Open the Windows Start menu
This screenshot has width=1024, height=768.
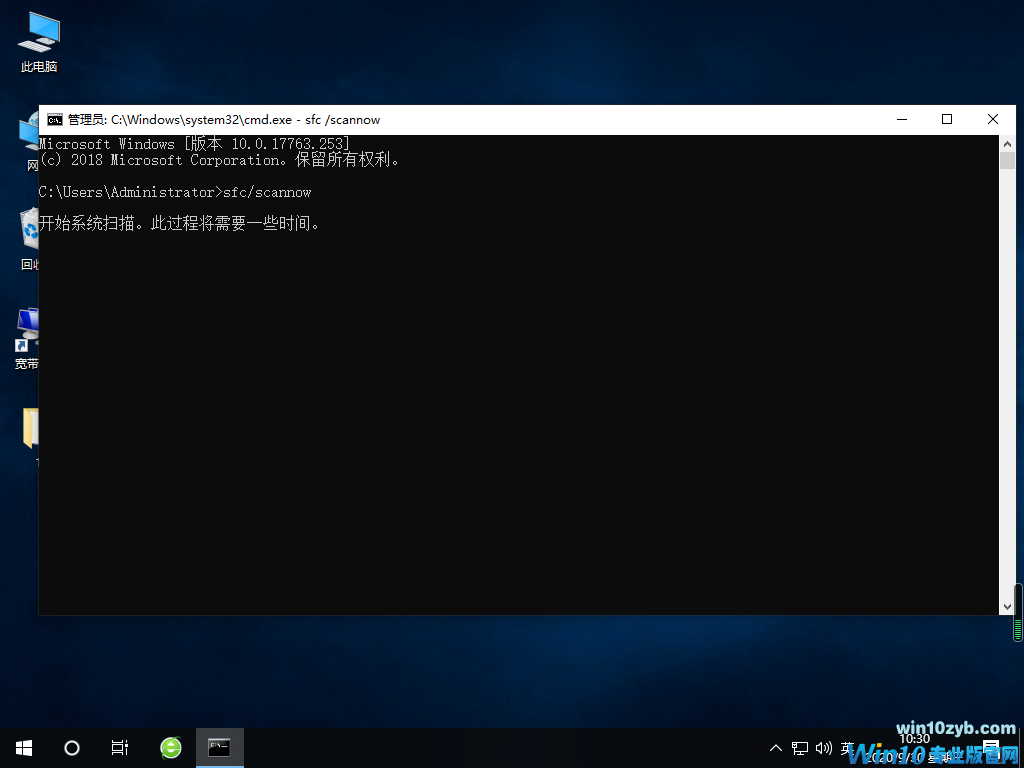23,747
